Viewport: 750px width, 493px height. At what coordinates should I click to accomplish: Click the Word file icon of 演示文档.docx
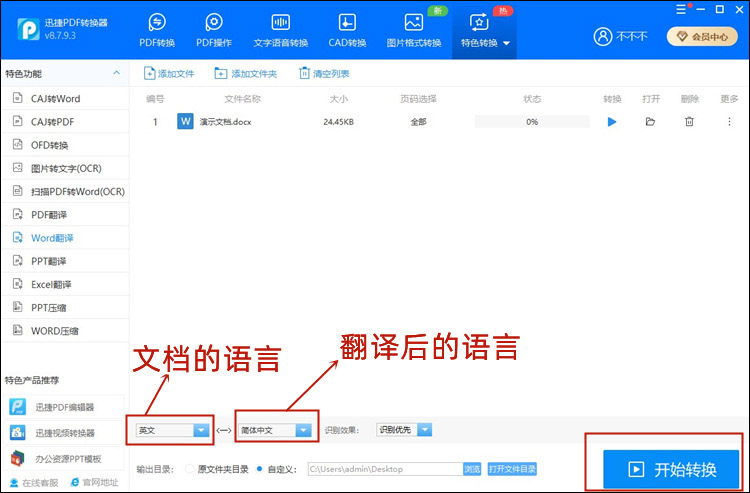[185, 121]
